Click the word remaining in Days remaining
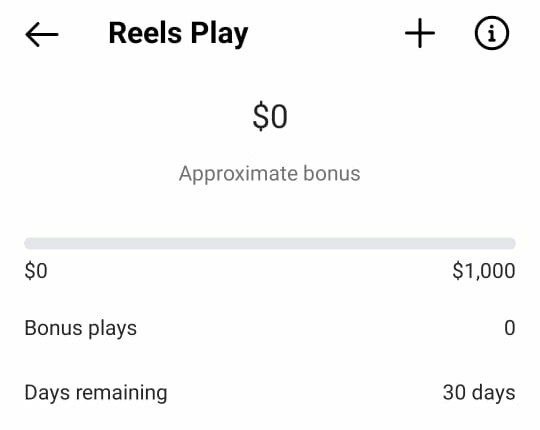 pyautogui.click(x=122, y=393)
